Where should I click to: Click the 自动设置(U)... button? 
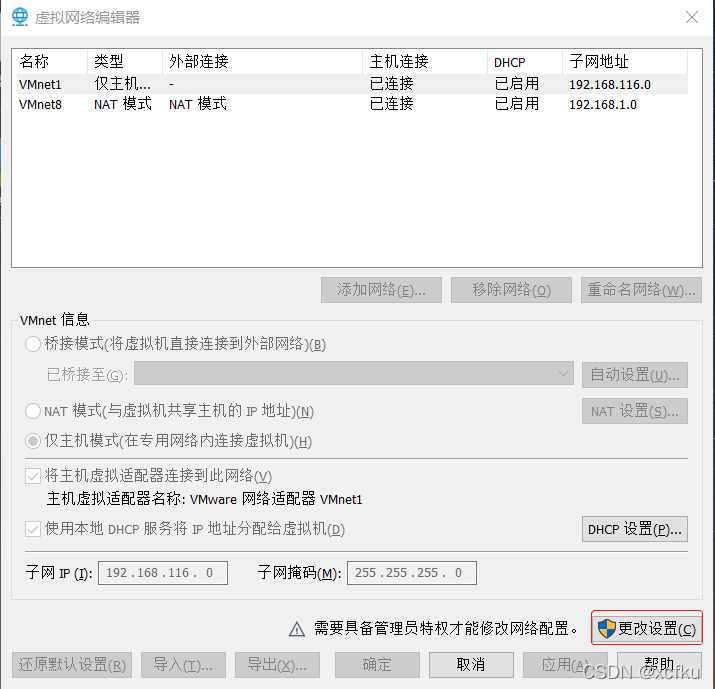tap(635, 375)
